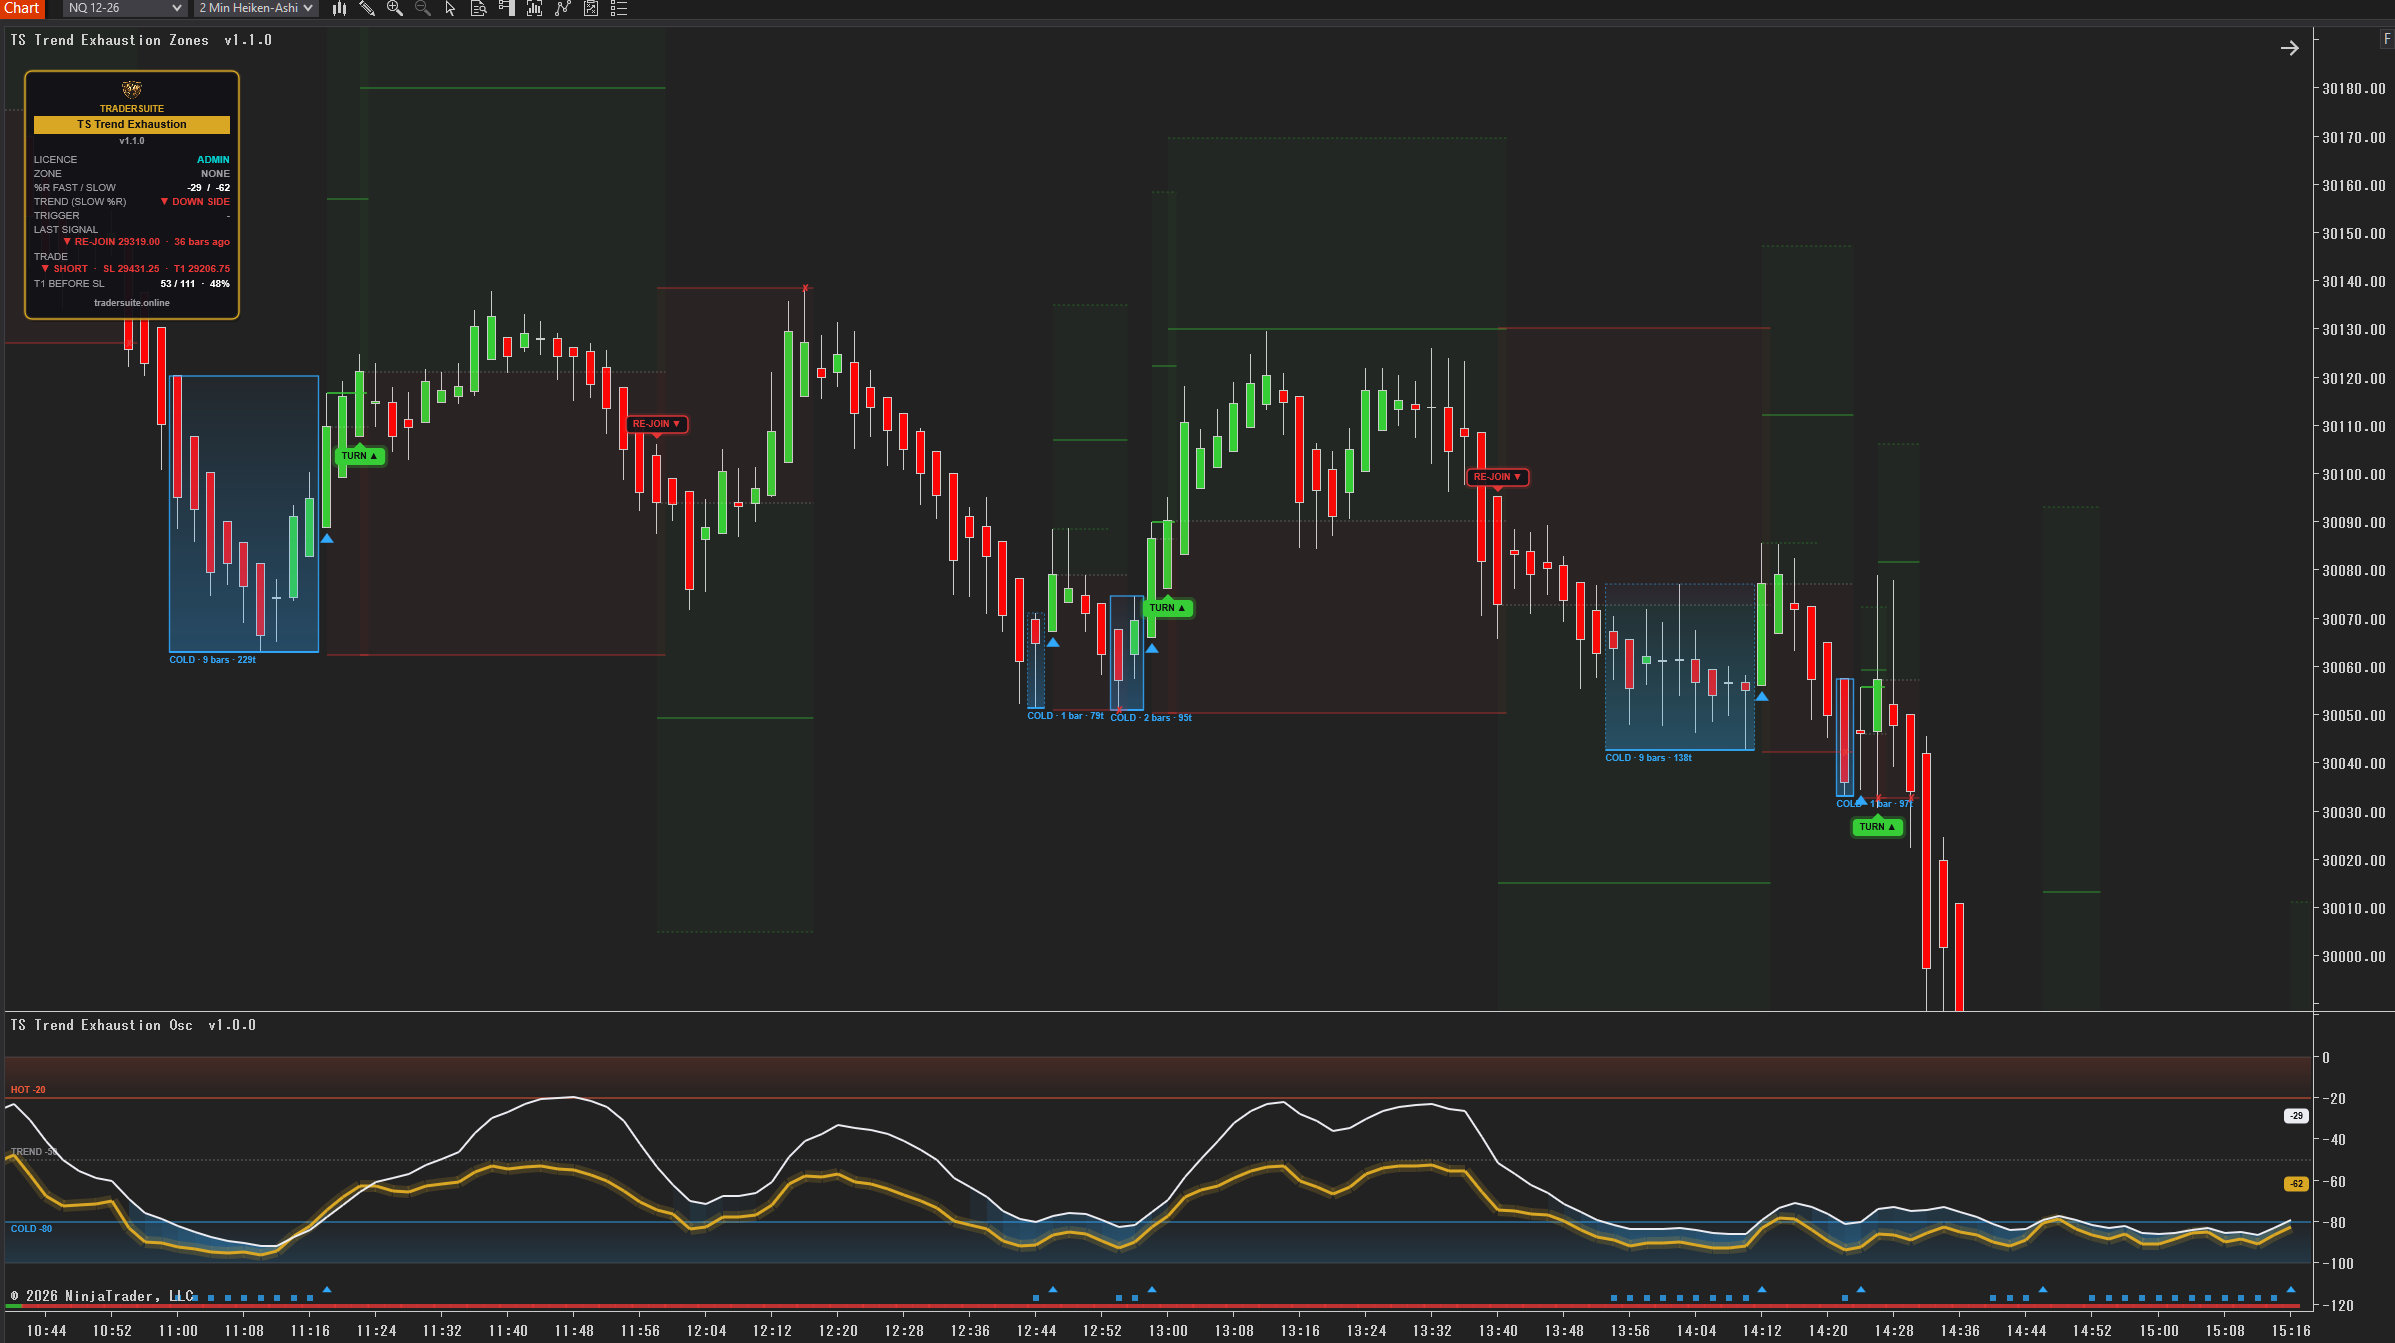This screenshot has width=2395, height=1343.
Task: Click the RE-JOIN 29319.00 last signal text
Action: point(146,242)
